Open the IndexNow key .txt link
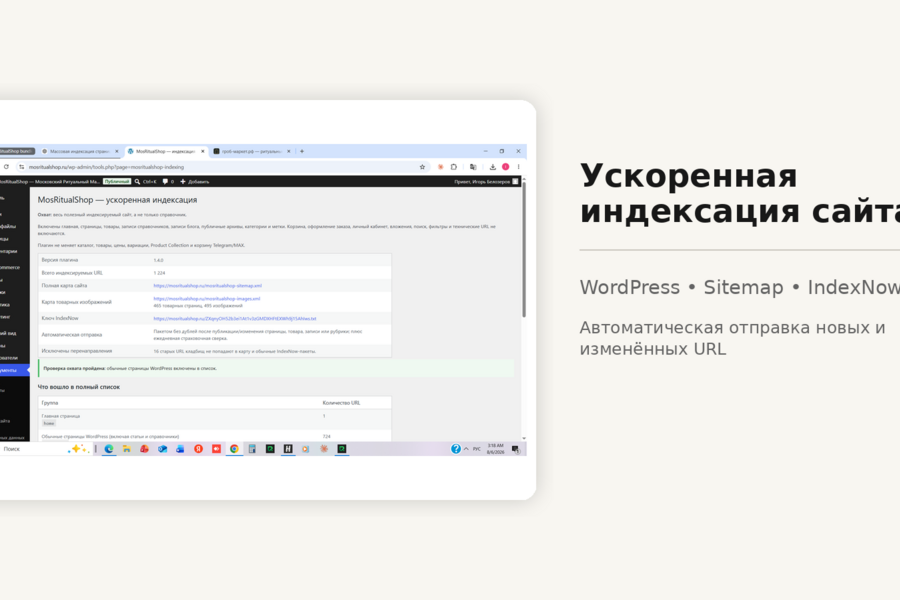This screenshot has height=600, width=900. click(x=235, y=318)
